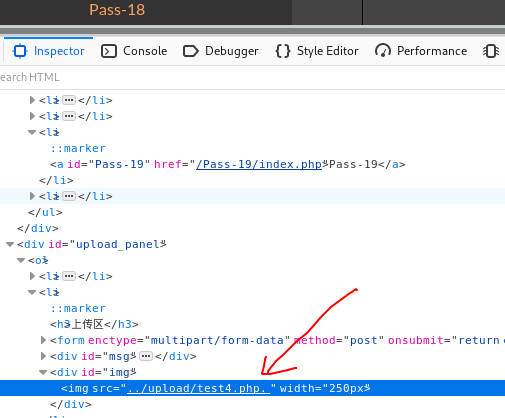Open the Performance tab

(421, 51)
